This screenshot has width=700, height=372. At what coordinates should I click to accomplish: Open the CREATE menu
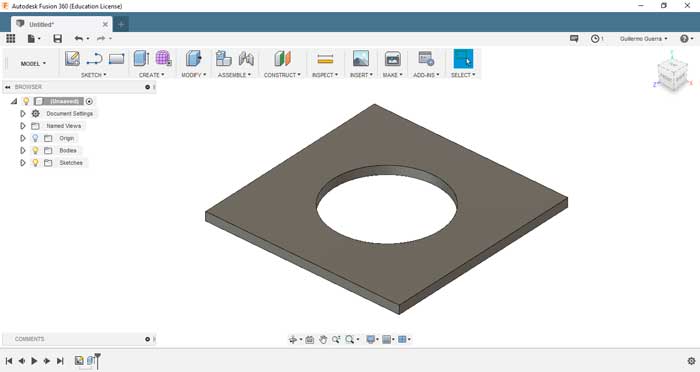pos(151,75)
